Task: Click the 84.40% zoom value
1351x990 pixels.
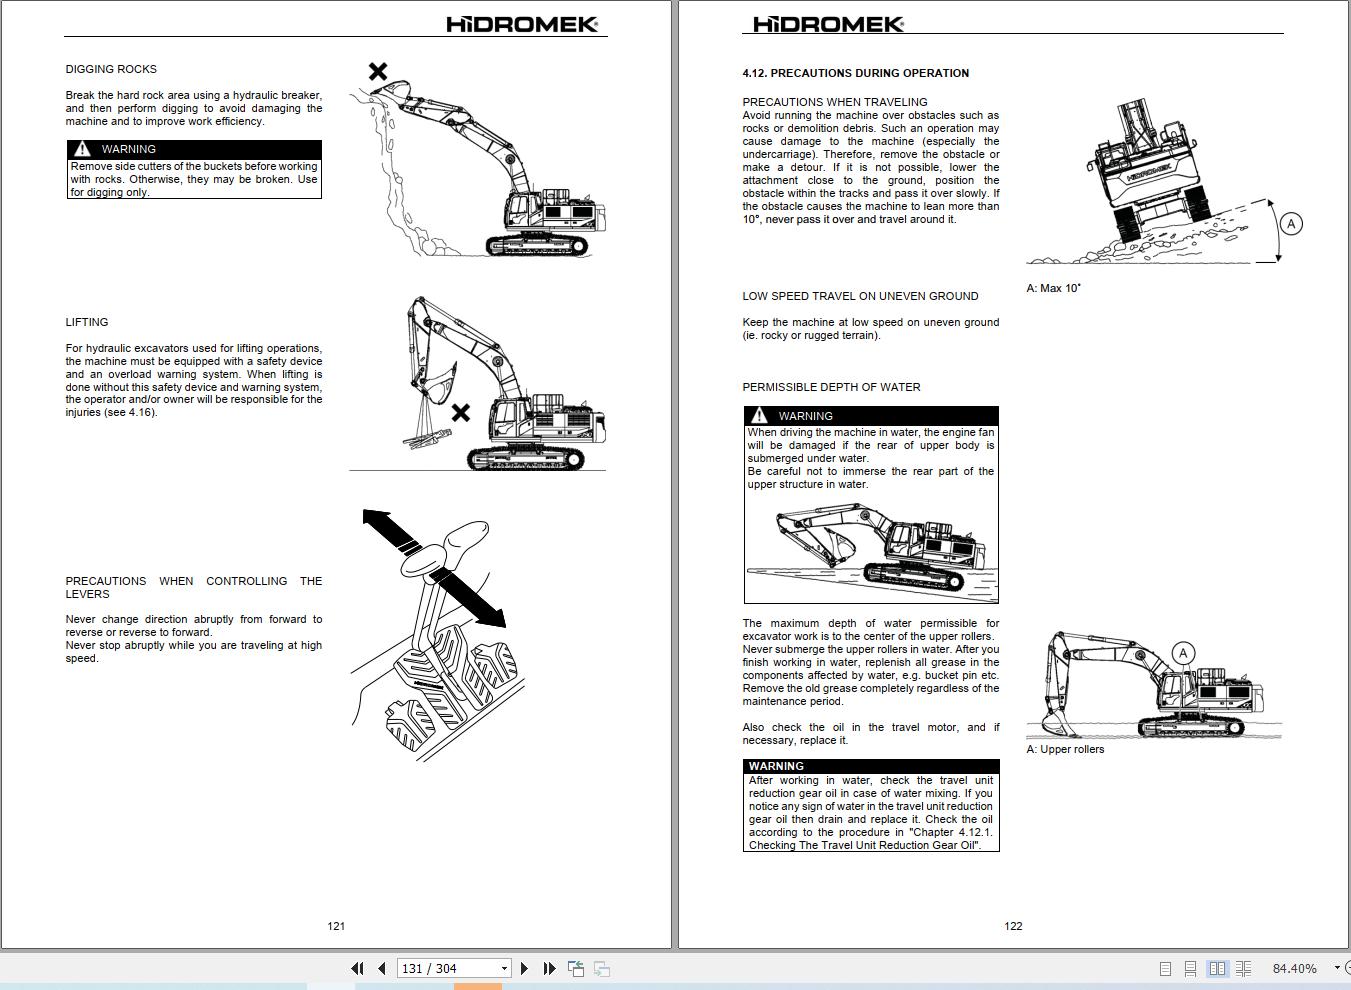Action: click(x=1294, y=968)
